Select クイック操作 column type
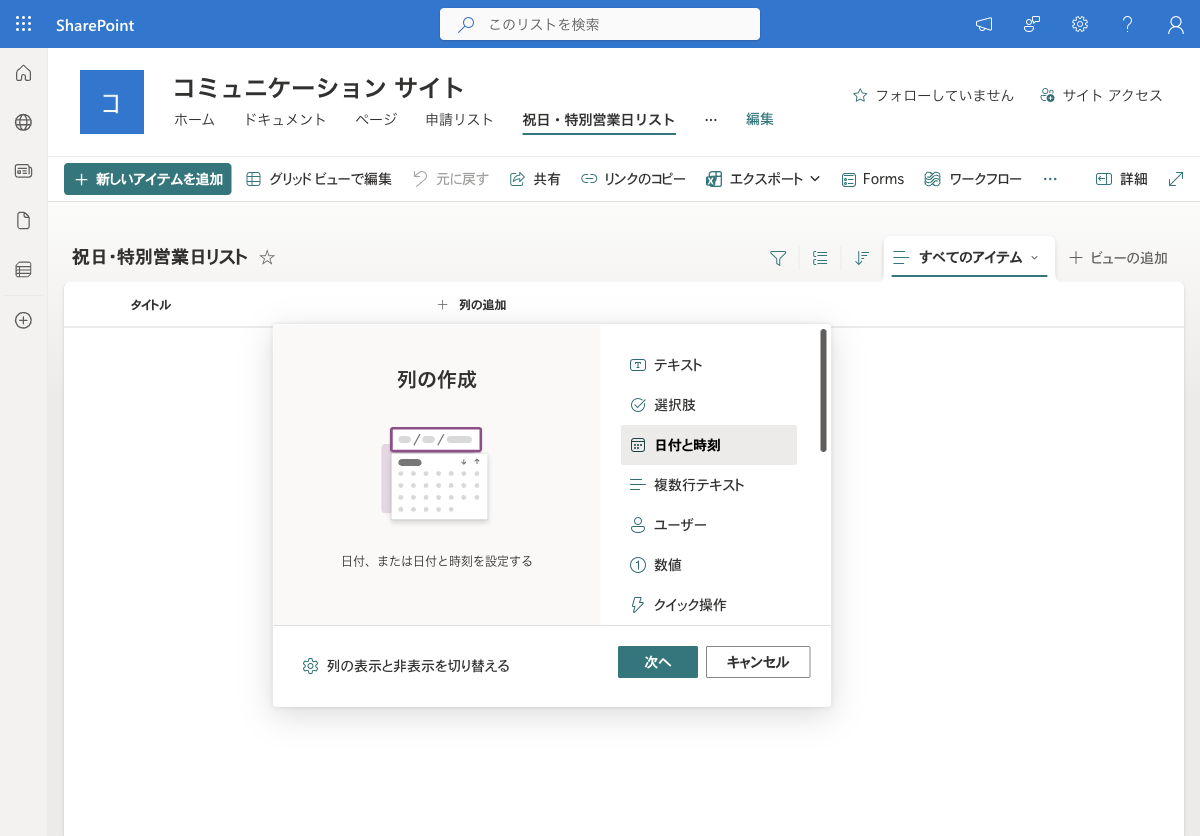Image resolution: width=1200 pixels, height=836 pixels. (709, 605)
